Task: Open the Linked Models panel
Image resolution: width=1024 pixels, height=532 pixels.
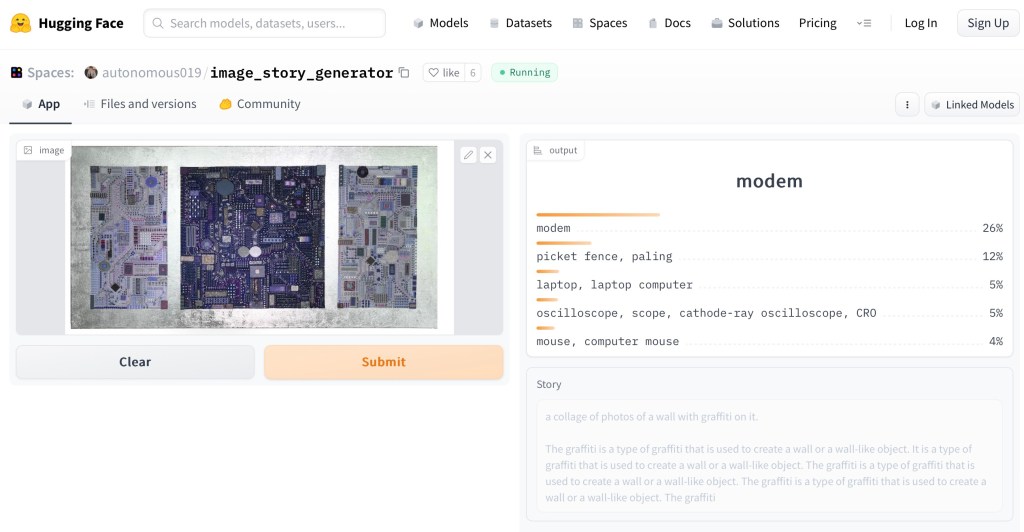Action: [971, 104]
